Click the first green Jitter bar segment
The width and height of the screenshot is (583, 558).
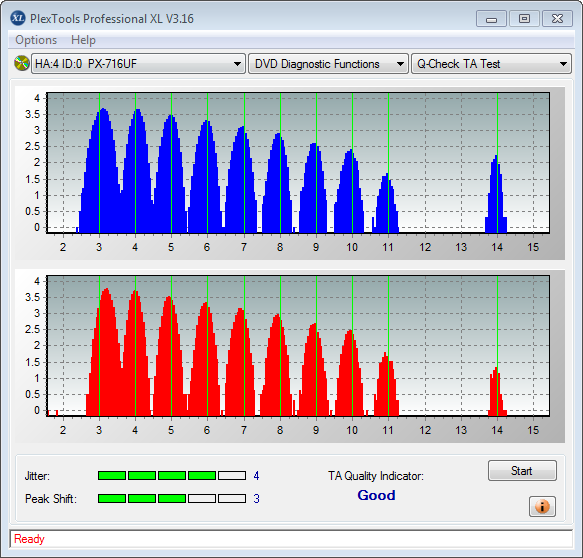point(112,475)
